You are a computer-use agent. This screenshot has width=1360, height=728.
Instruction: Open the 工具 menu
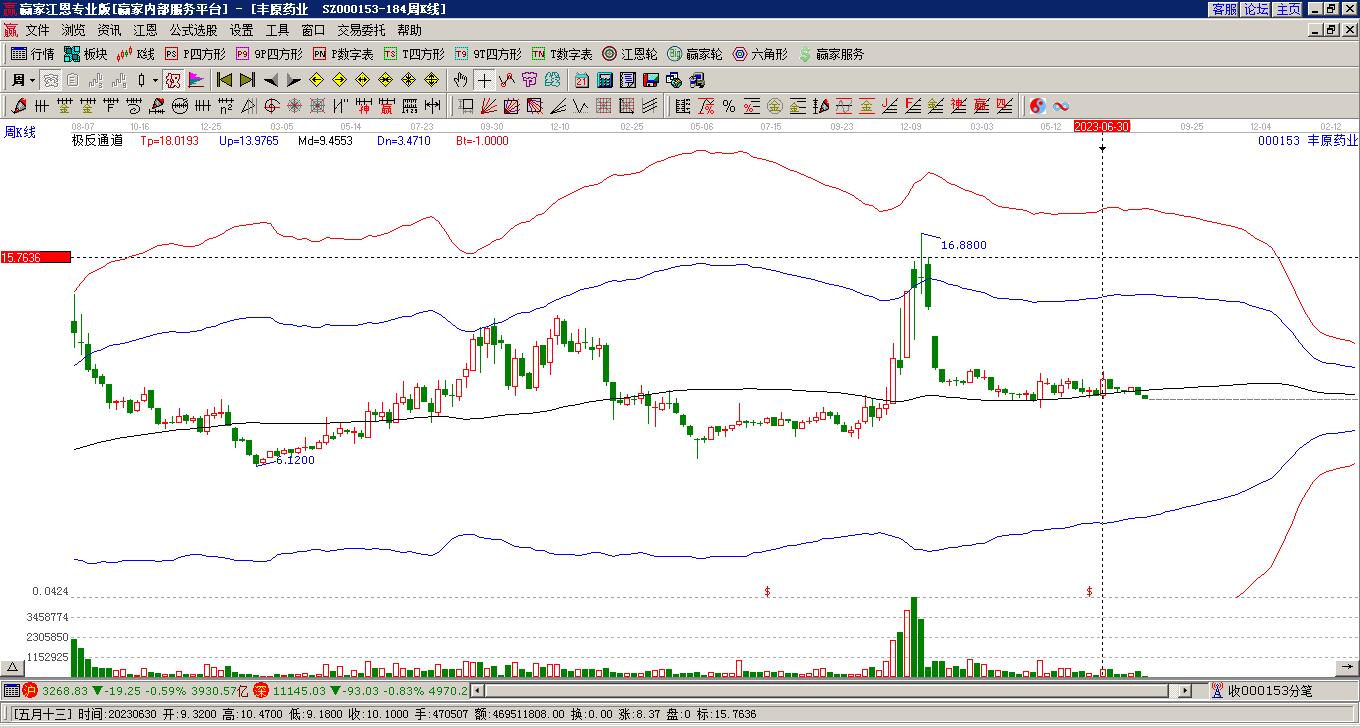tap(277, 31)
